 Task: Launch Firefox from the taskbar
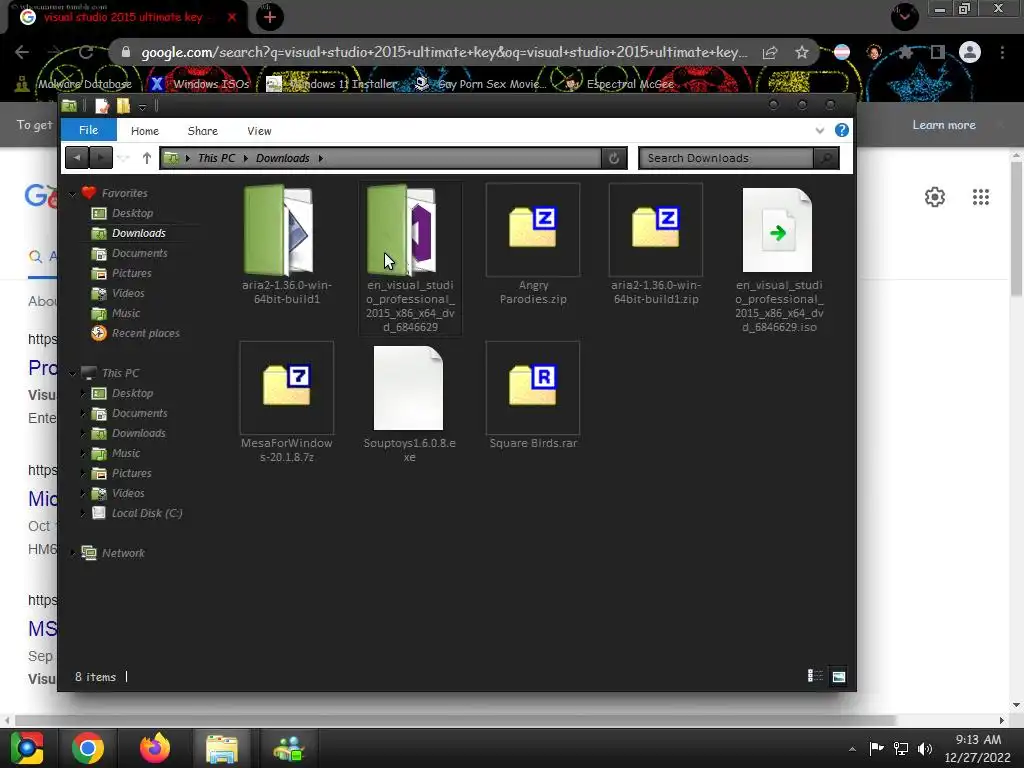click(x=155, y=748)
